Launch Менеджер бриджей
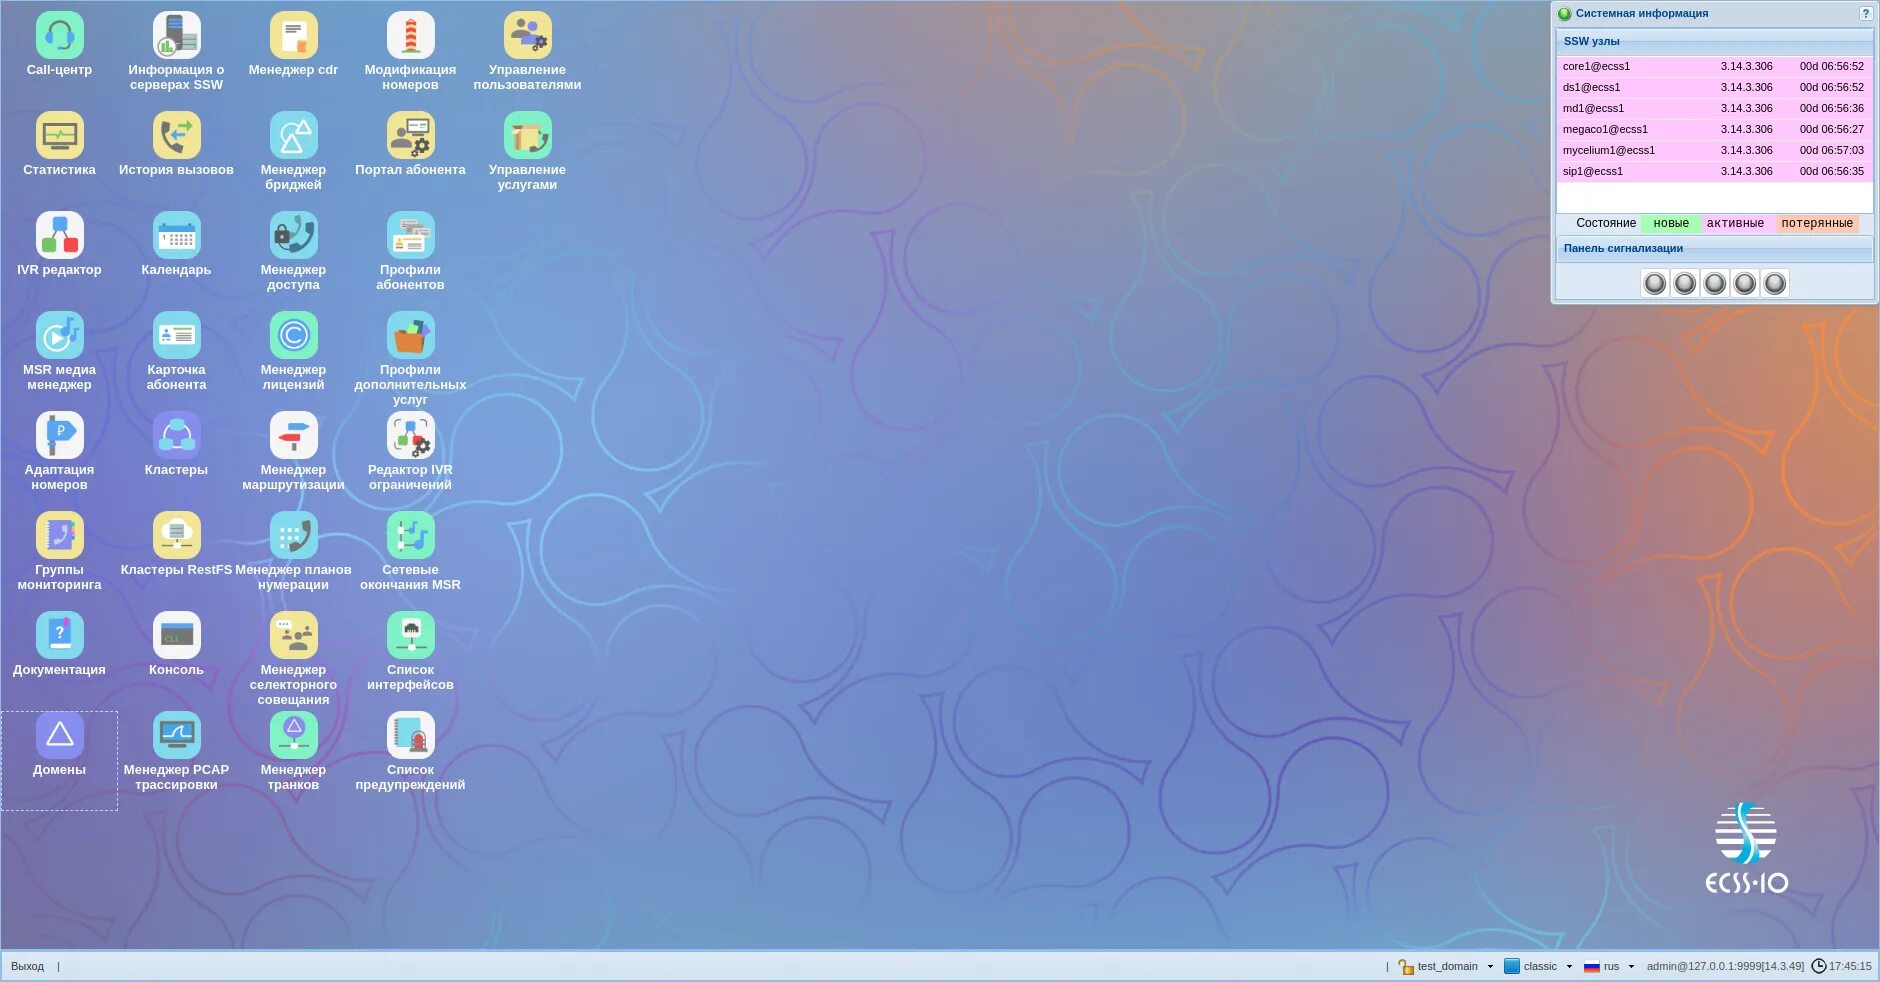 click(x=293, y=136)
